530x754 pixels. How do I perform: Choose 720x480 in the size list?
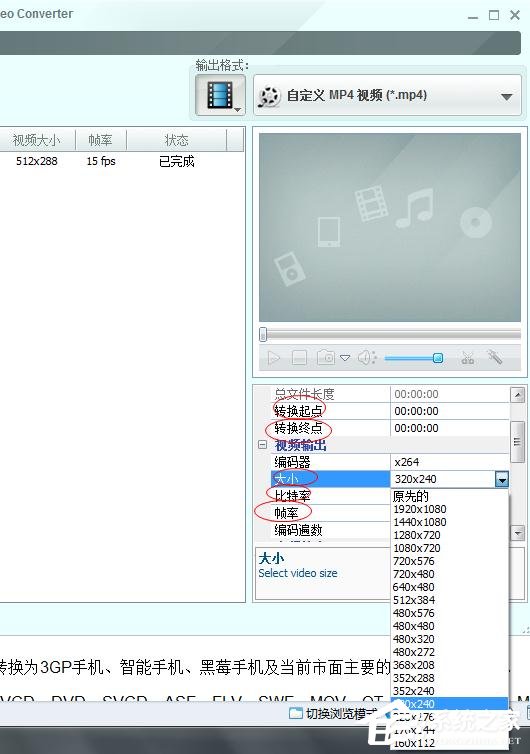(x=449, y=574)
